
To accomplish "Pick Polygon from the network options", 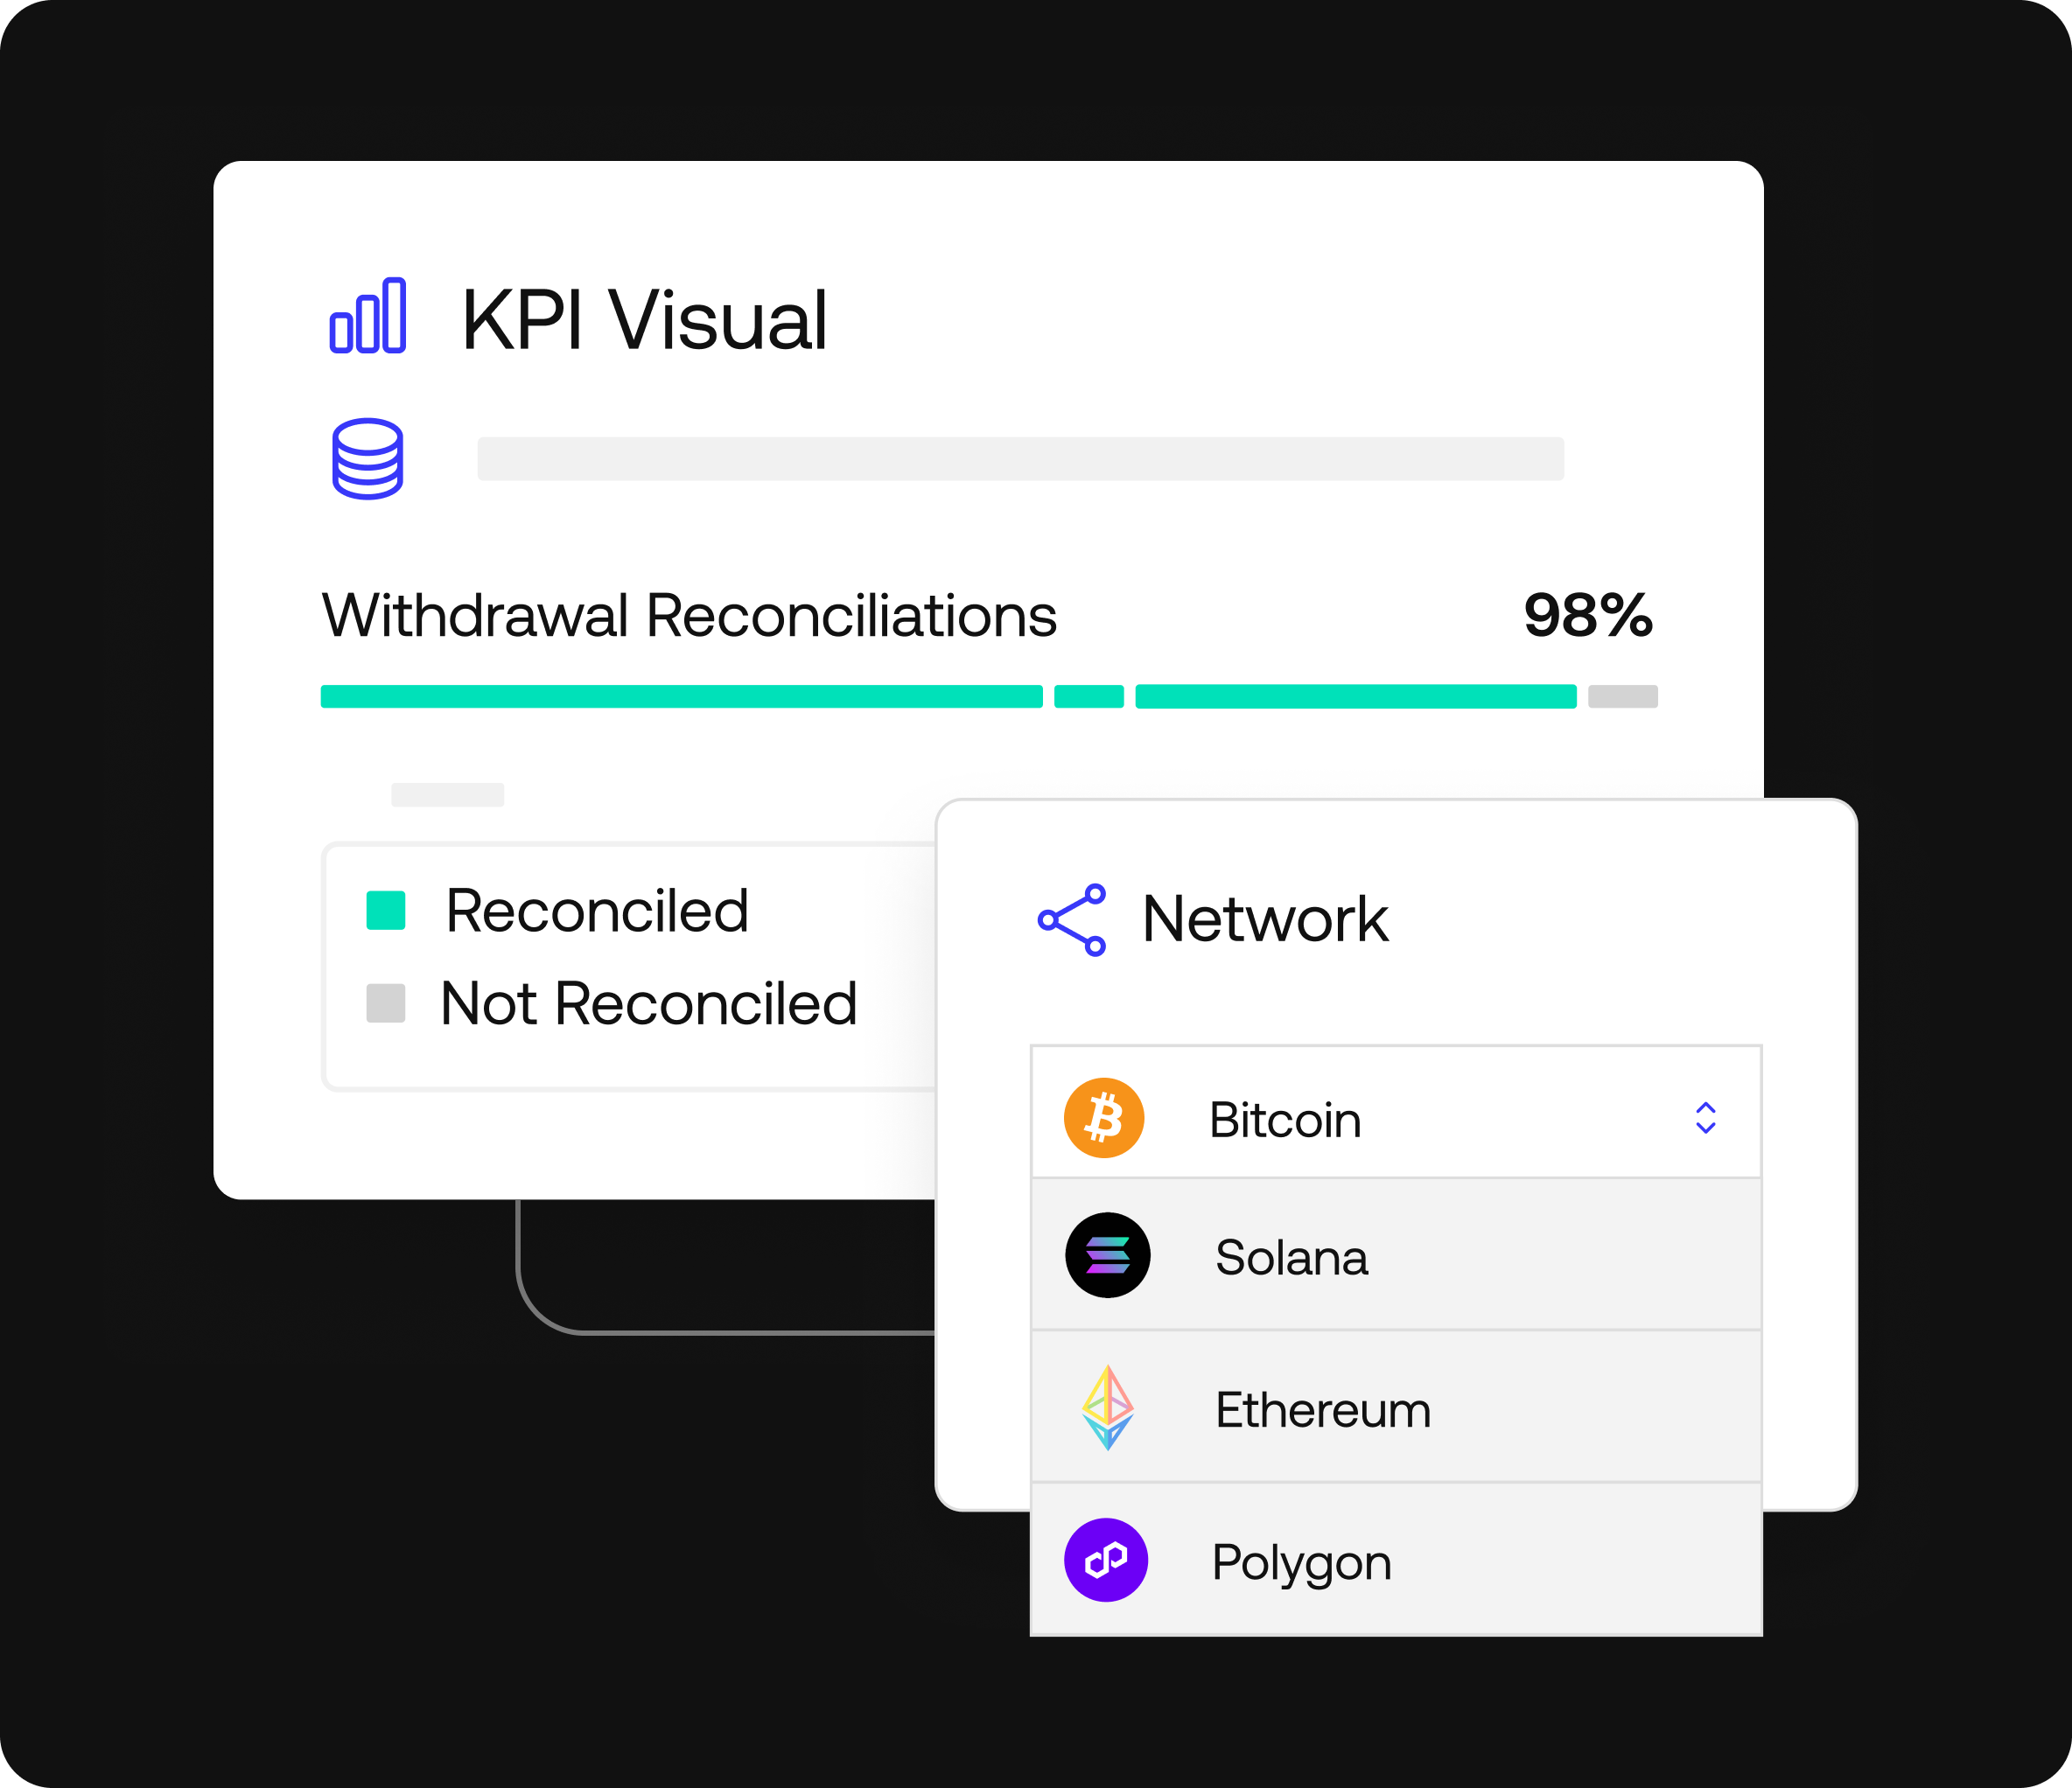I will coord(1396,1559).
